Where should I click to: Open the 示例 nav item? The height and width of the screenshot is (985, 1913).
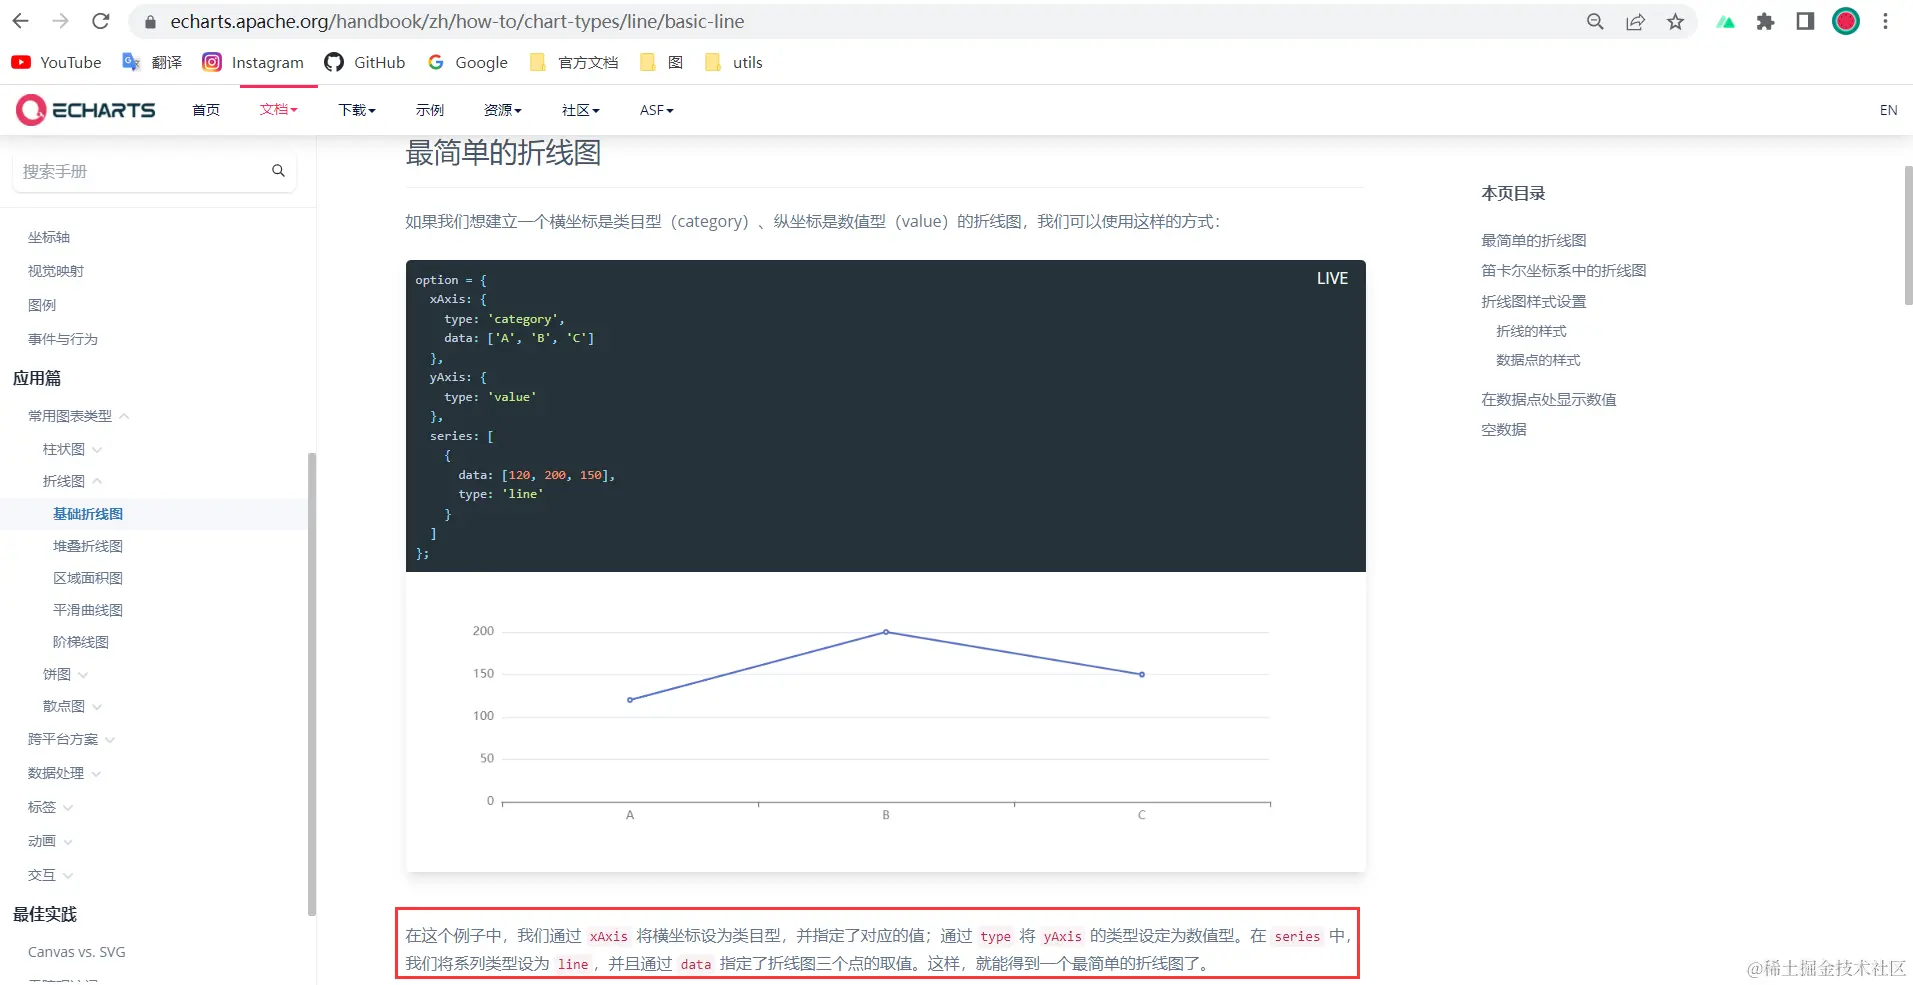pyautogui.click(x=430, y=110)
